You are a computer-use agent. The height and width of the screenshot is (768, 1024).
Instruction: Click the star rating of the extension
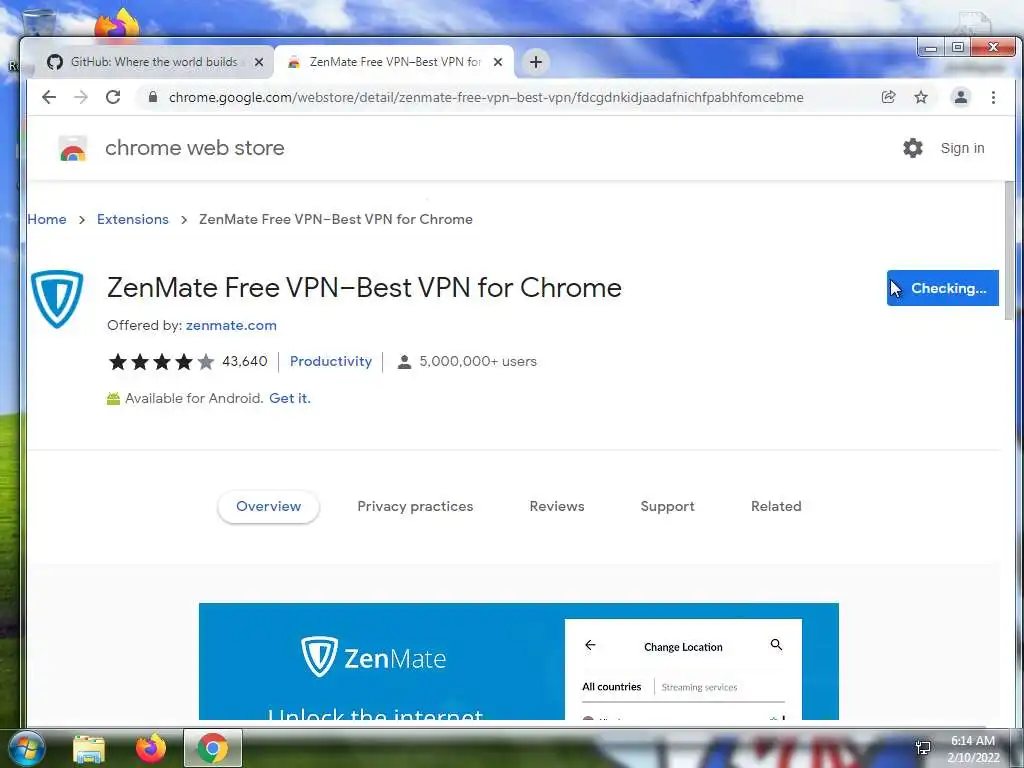tap(161, 361)
